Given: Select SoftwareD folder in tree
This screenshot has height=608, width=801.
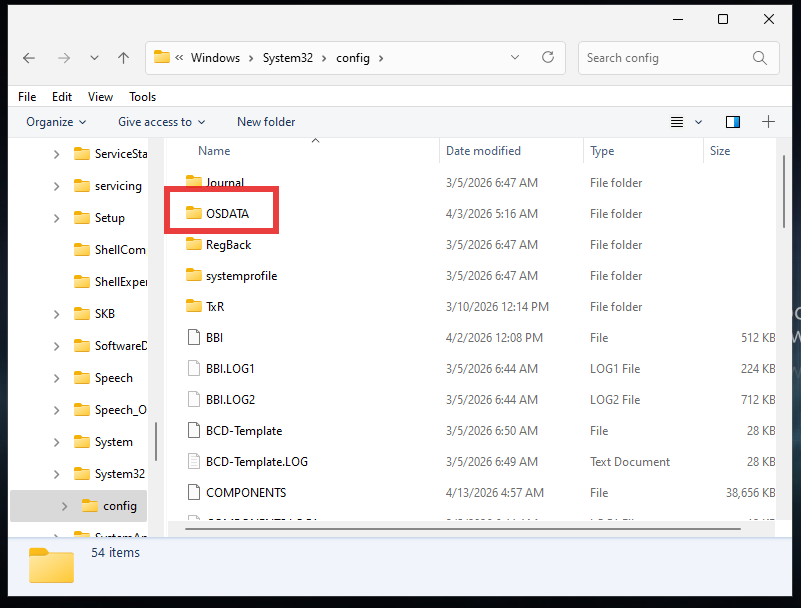Looking at the screenshot, I should [110, 346].
